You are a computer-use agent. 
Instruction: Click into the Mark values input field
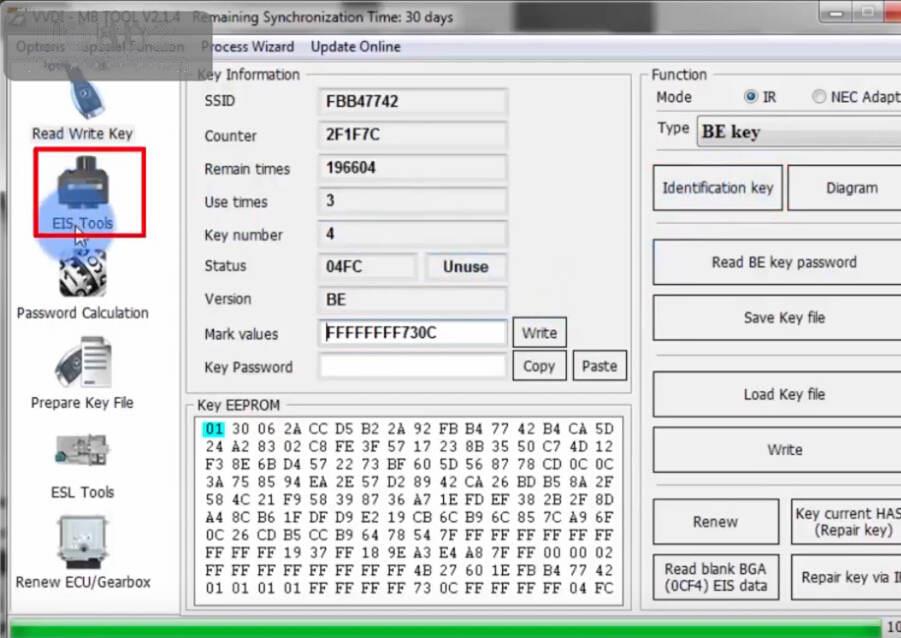point(413,333)
